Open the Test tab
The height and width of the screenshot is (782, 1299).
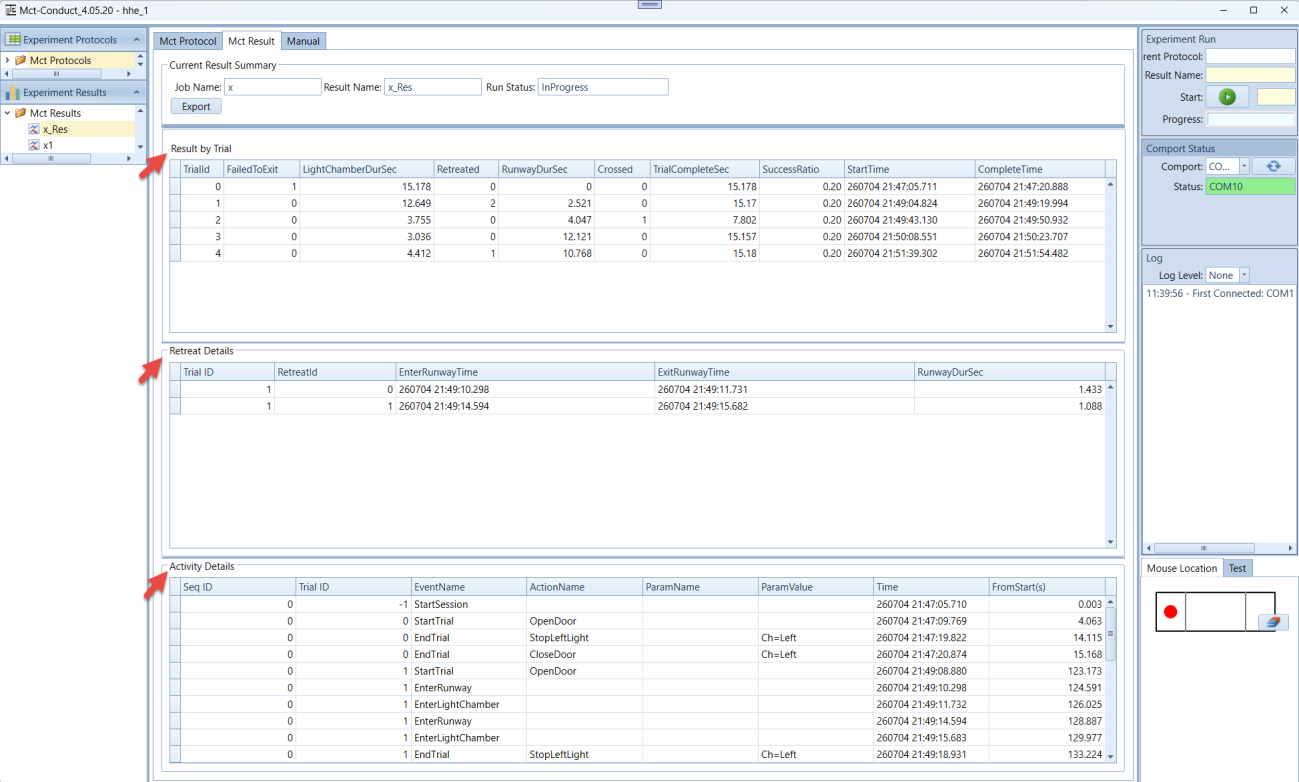[1237, 568]
